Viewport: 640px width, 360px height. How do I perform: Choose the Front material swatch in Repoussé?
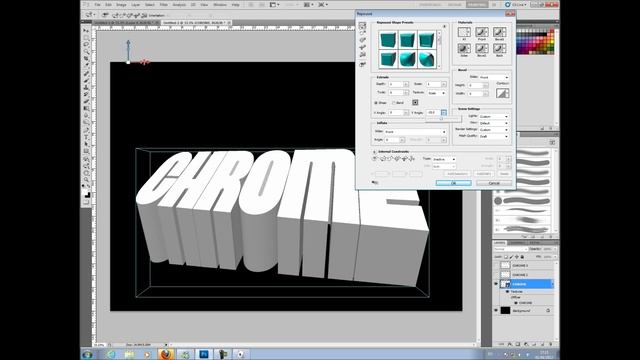click(x=482, y=32)
